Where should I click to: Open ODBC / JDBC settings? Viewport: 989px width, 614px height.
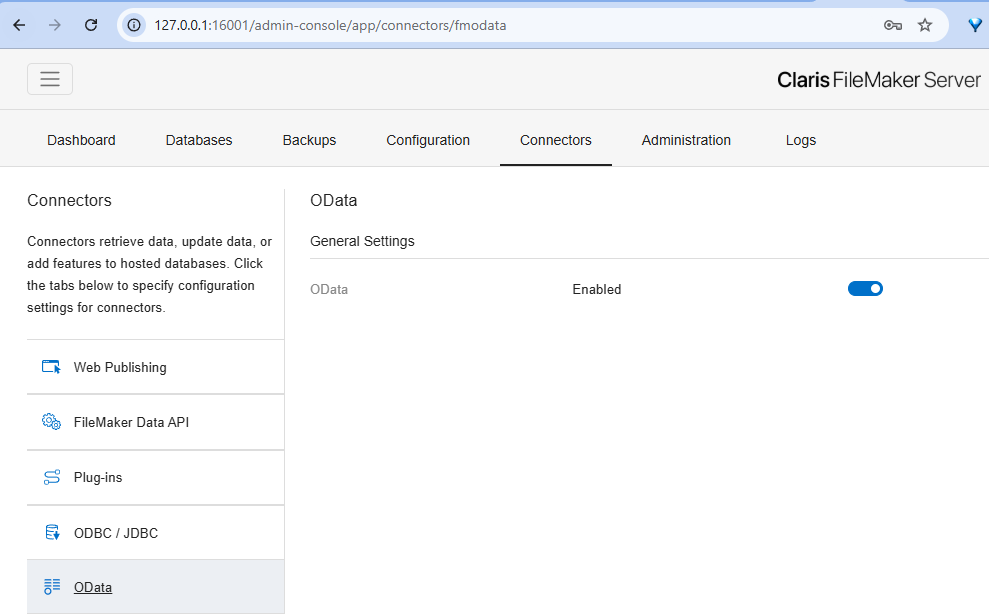tap(155, 533)
